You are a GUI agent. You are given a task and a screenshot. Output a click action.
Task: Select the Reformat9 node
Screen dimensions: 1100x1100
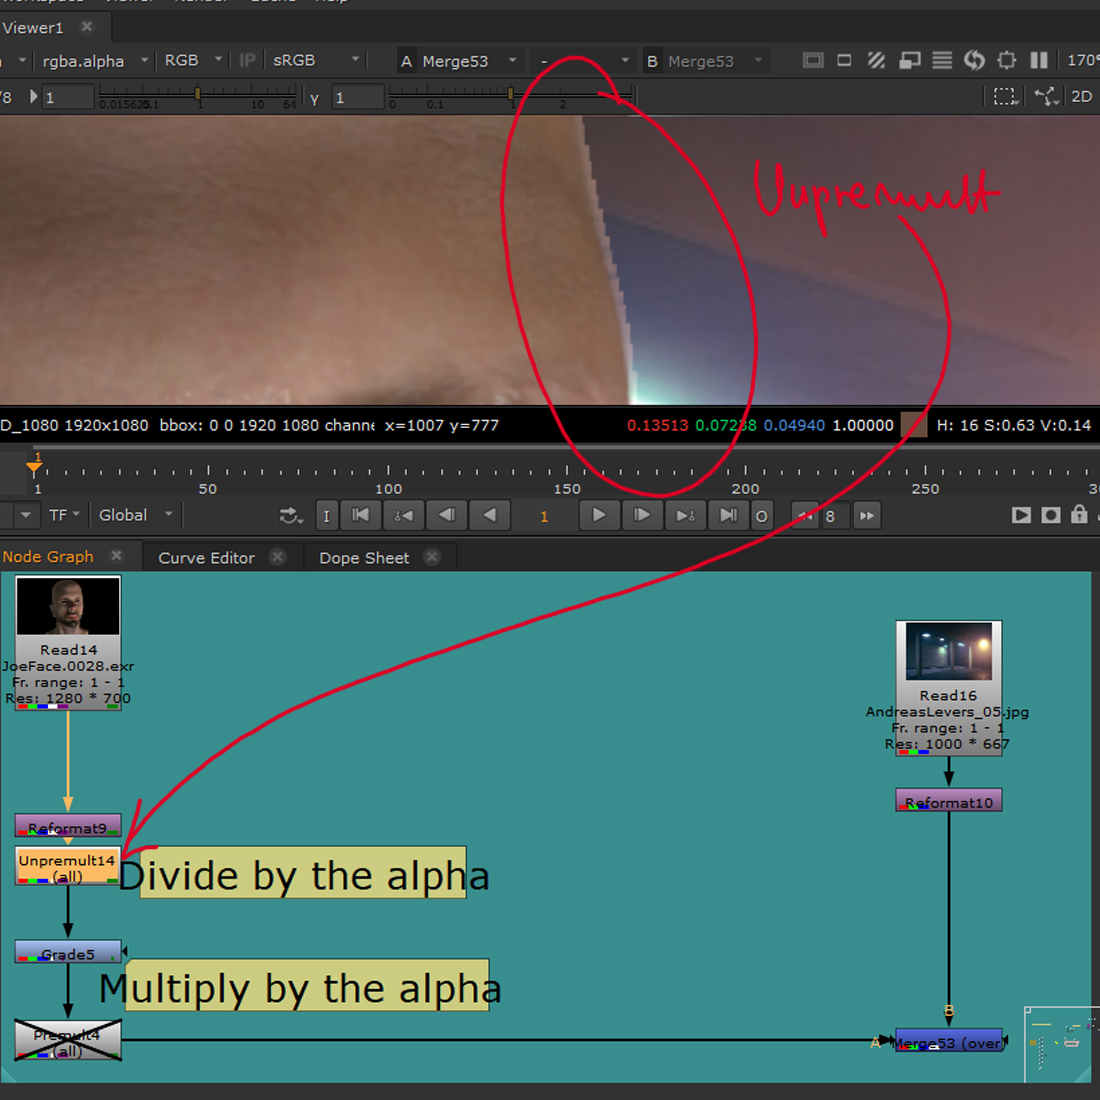pyautogui.click(x=68, y=826)
